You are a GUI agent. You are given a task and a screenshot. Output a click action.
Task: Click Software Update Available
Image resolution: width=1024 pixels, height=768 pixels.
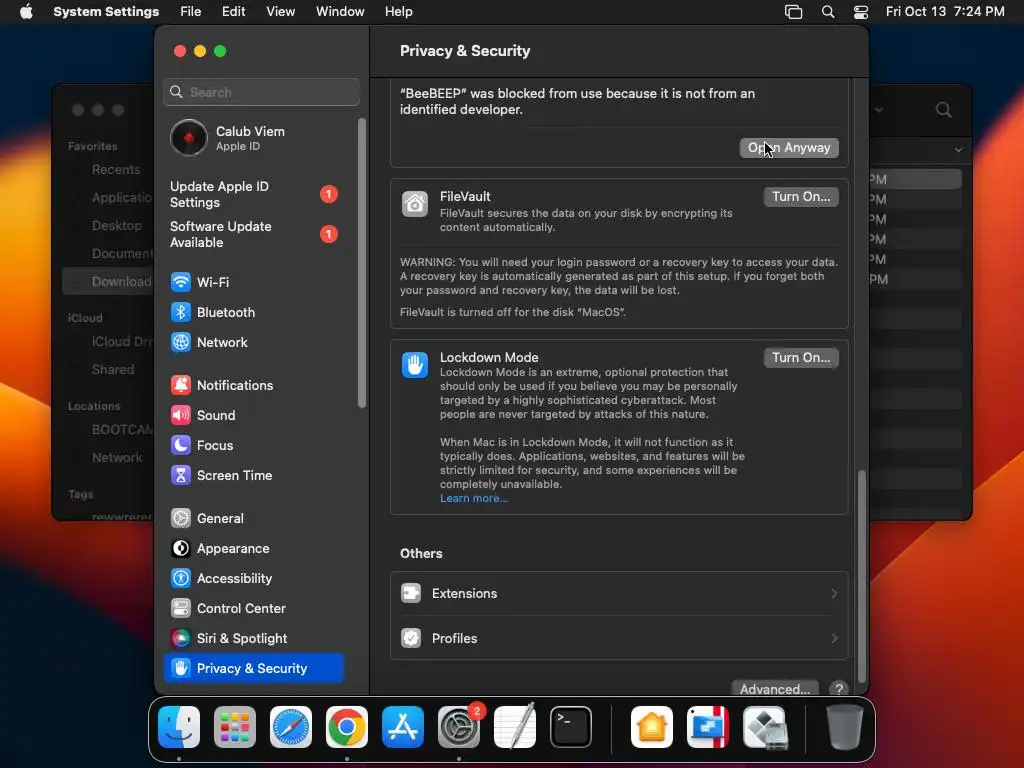pos(253,234)
